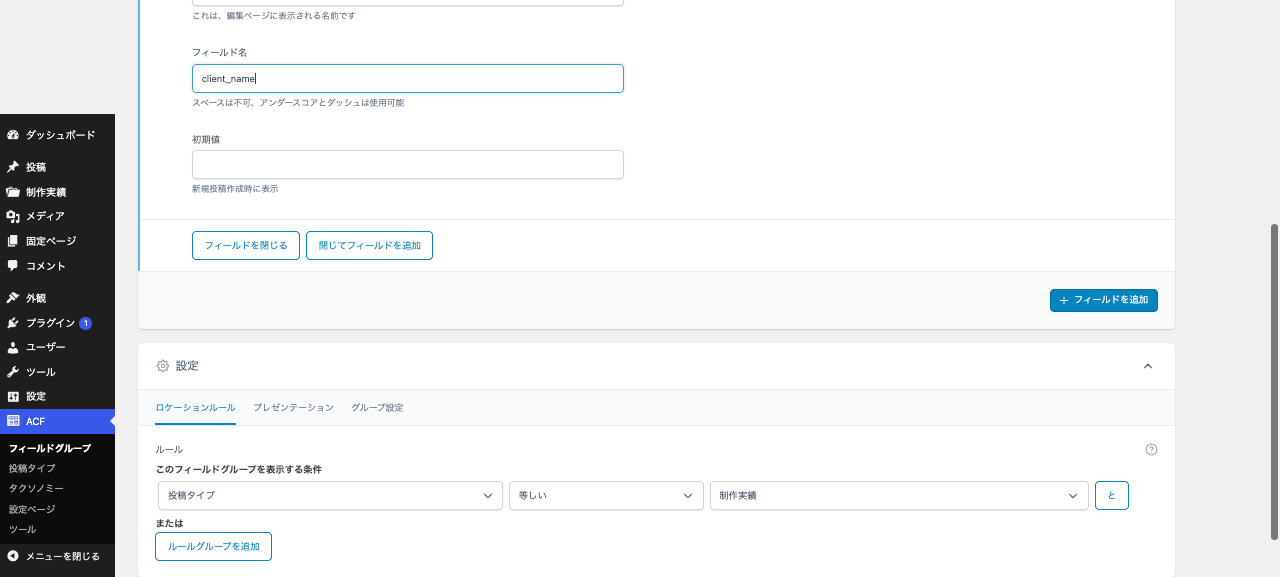Switch to the ロケーションルール tab

click(x=195, y=408)
